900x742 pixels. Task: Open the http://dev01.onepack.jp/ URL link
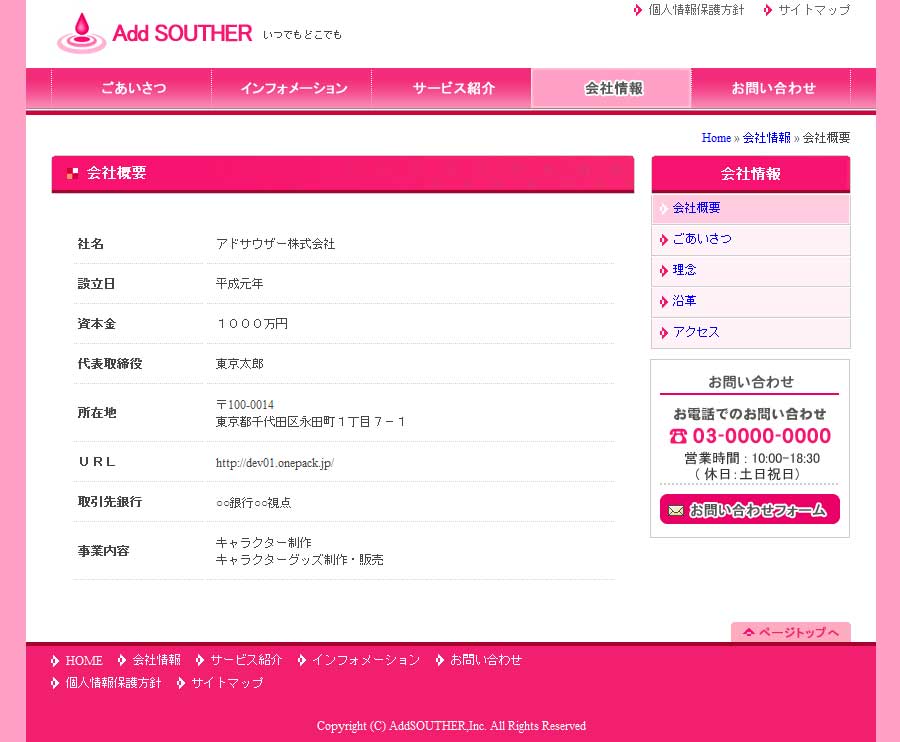tap(274, 463)
